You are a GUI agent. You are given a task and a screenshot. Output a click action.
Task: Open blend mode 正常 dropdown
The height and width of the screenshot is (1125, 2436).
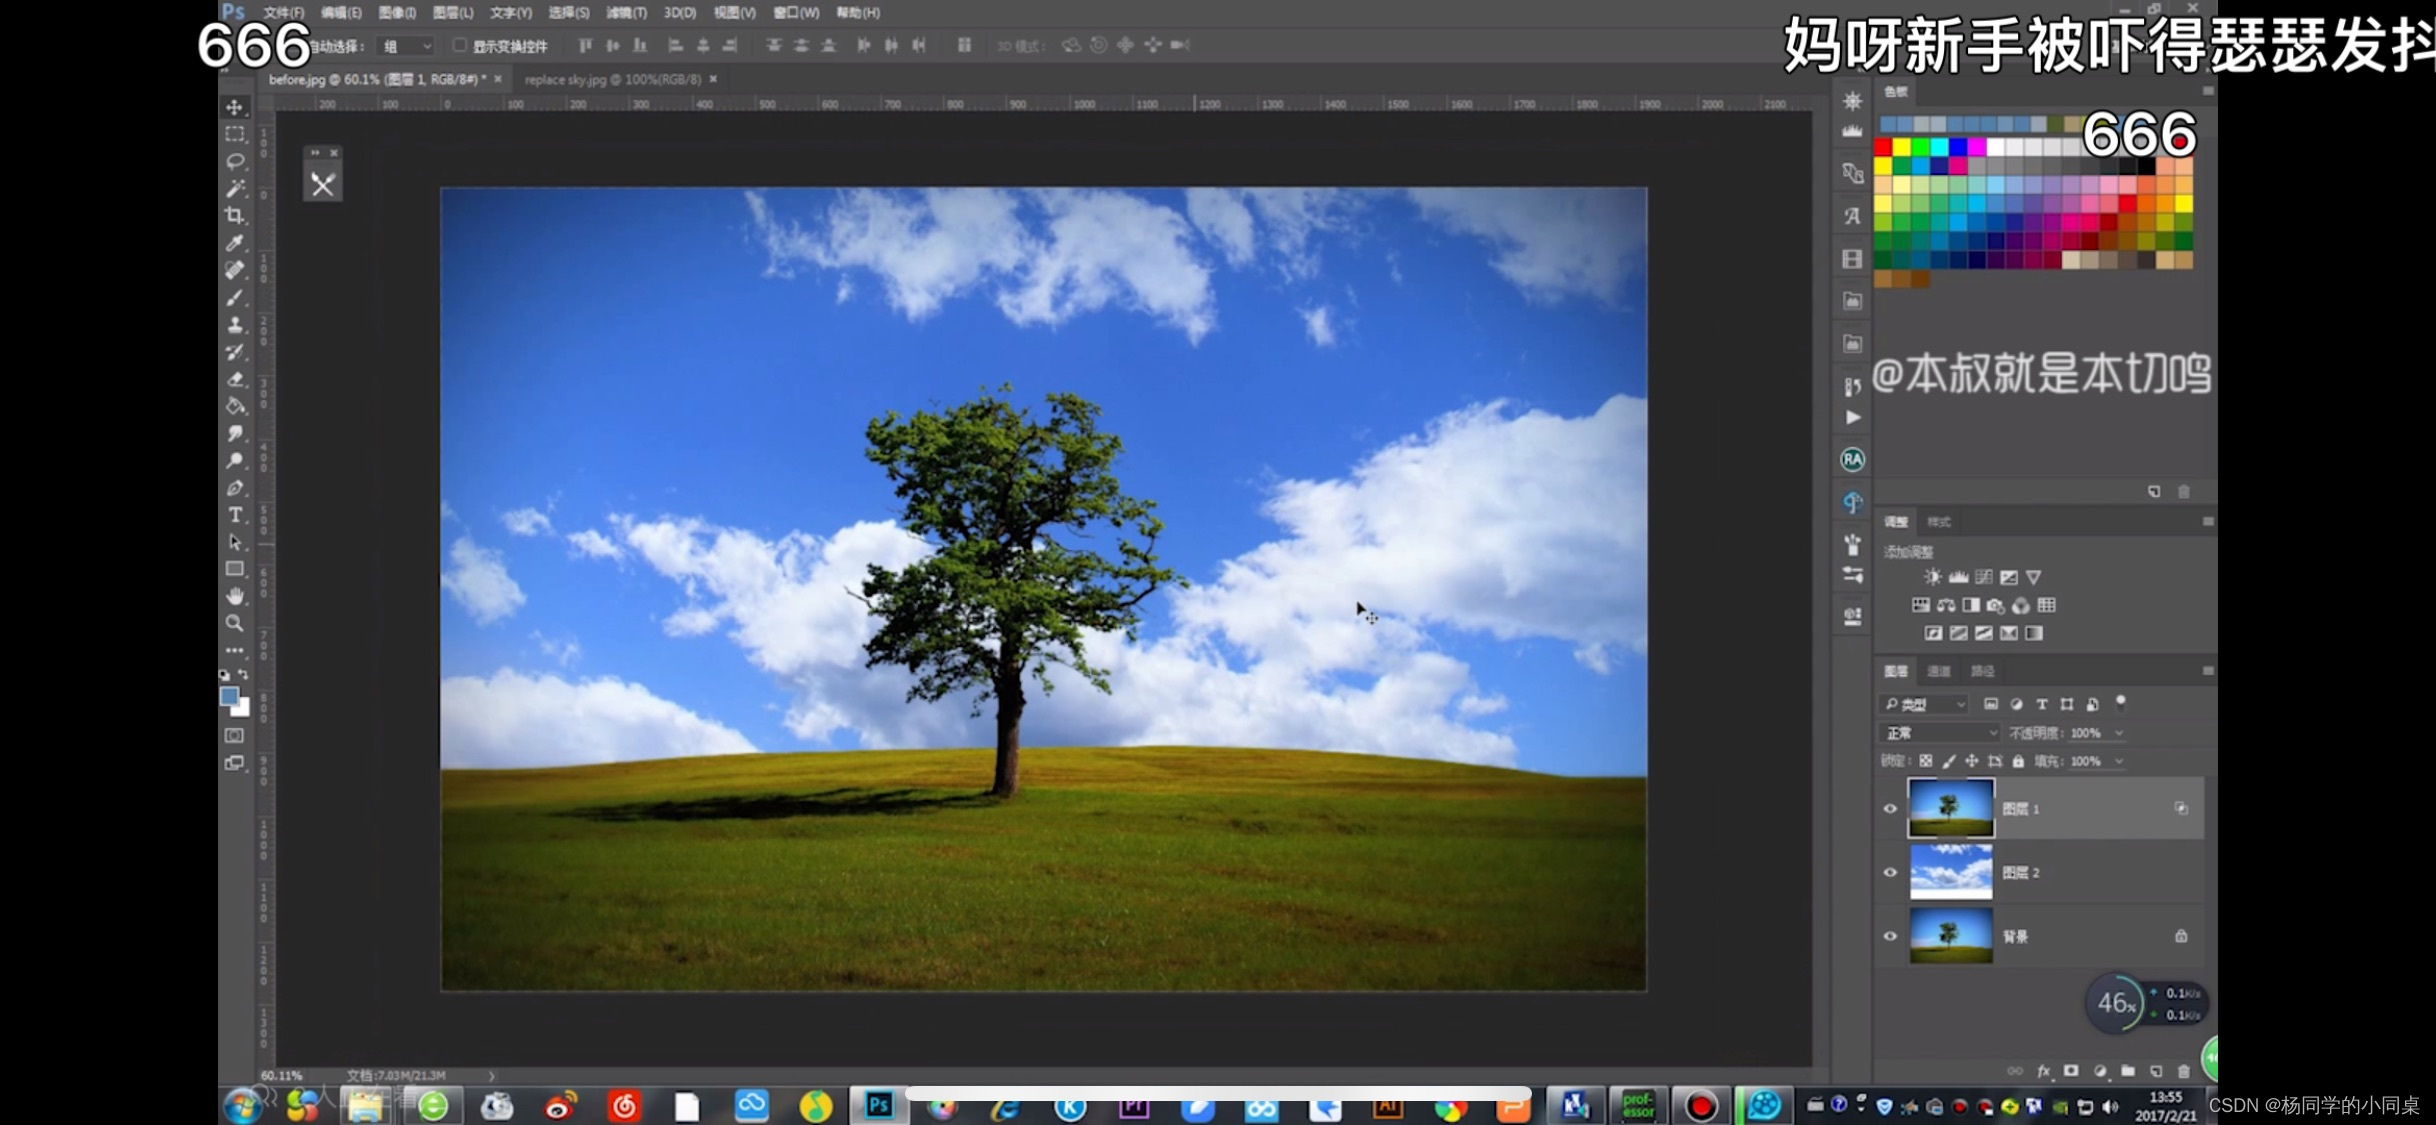[x=1939, y=733]
